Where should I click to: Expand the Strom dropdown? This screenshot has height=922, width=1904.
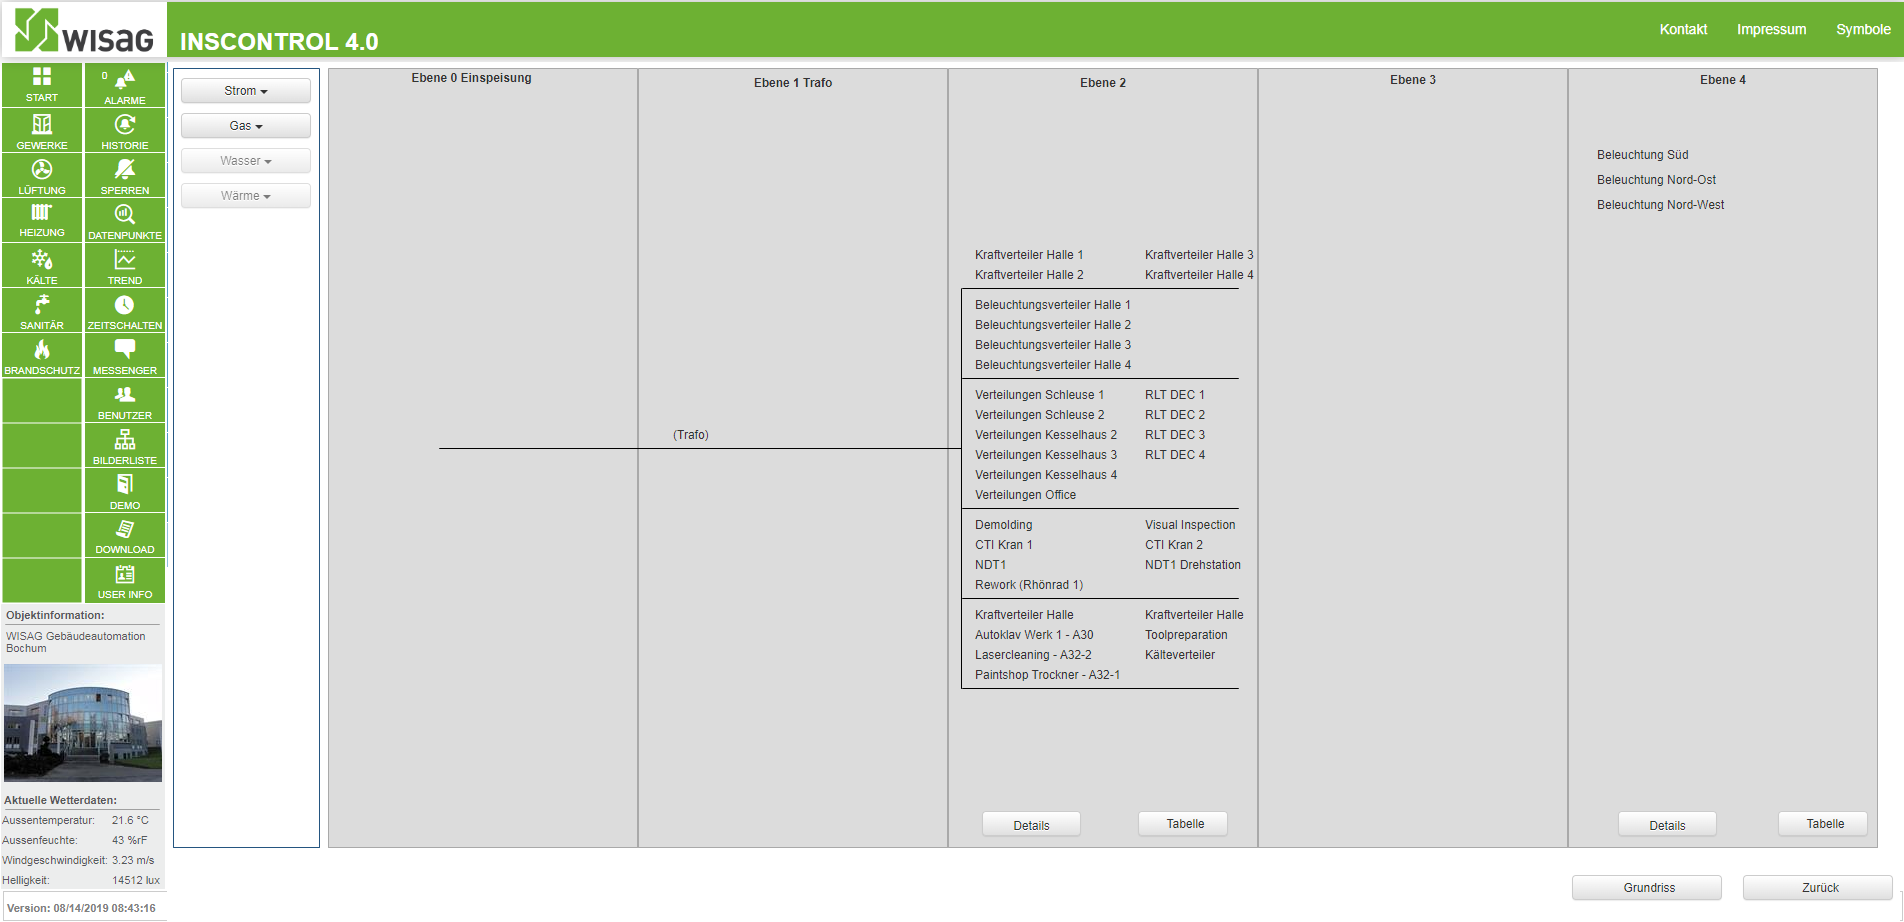point(246,91)
